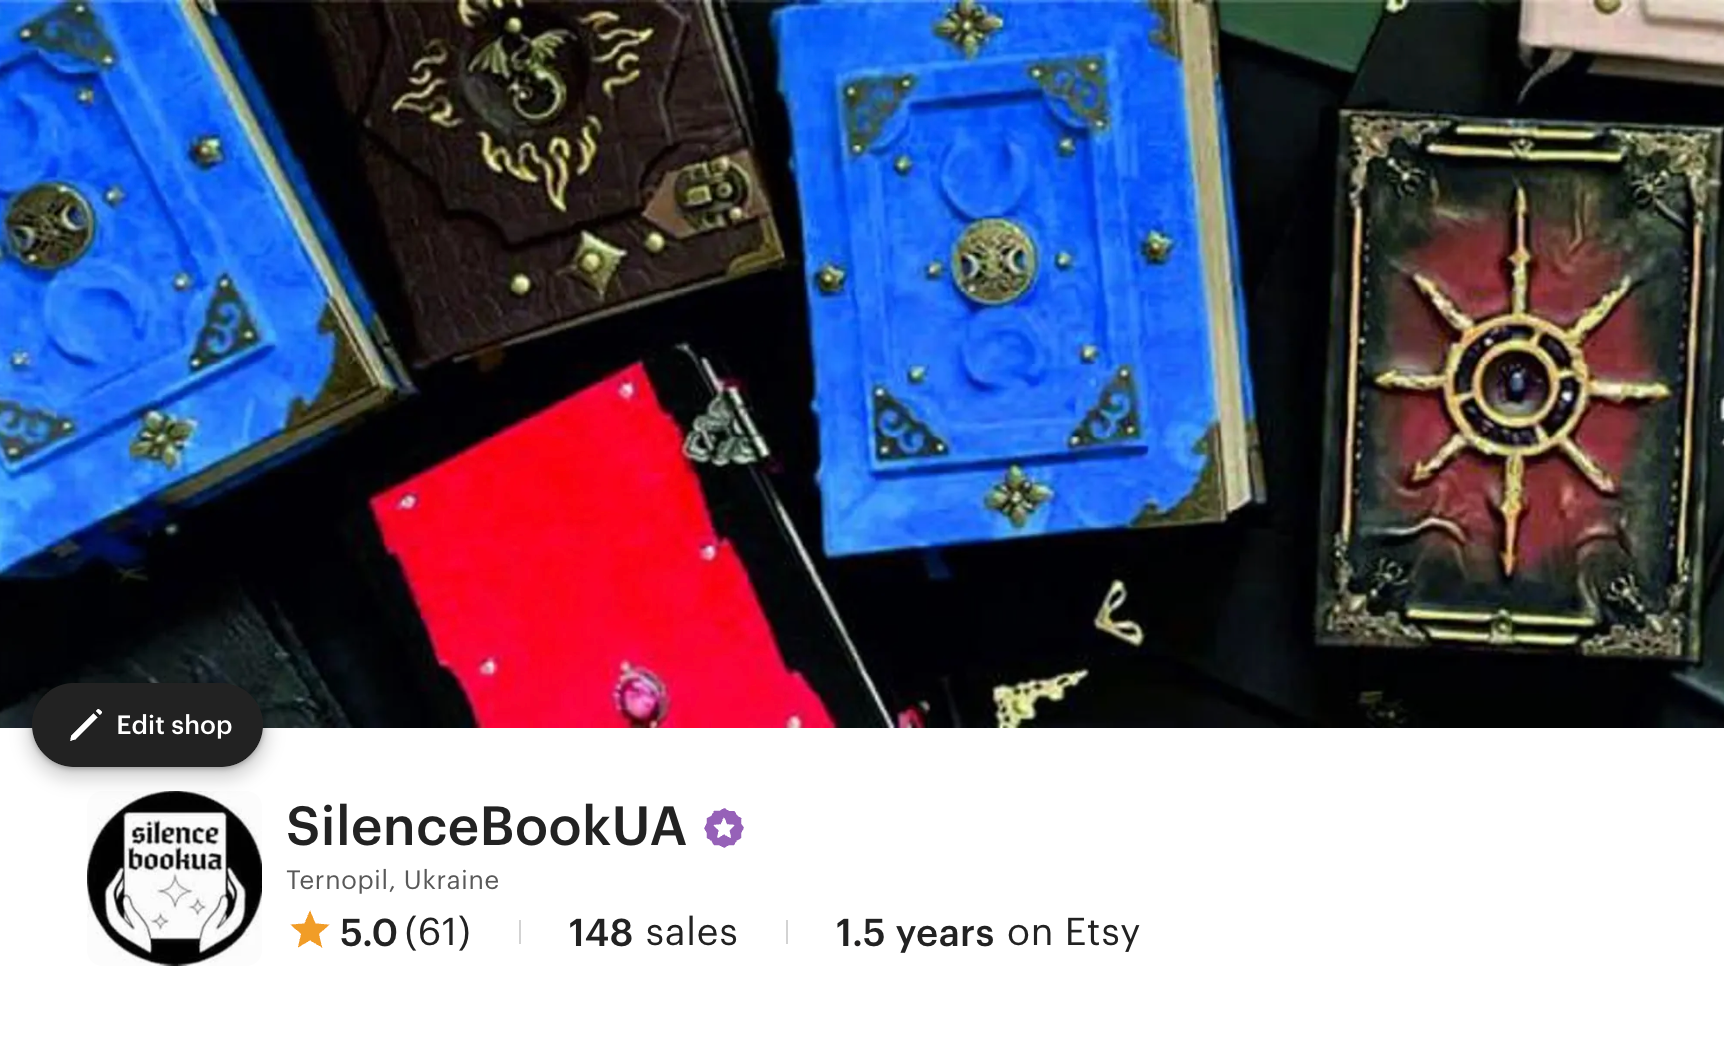Viewport: 1724px width, 1042px height.
Task: Click the purple Star Seller badge
Action: coord(724,828)
